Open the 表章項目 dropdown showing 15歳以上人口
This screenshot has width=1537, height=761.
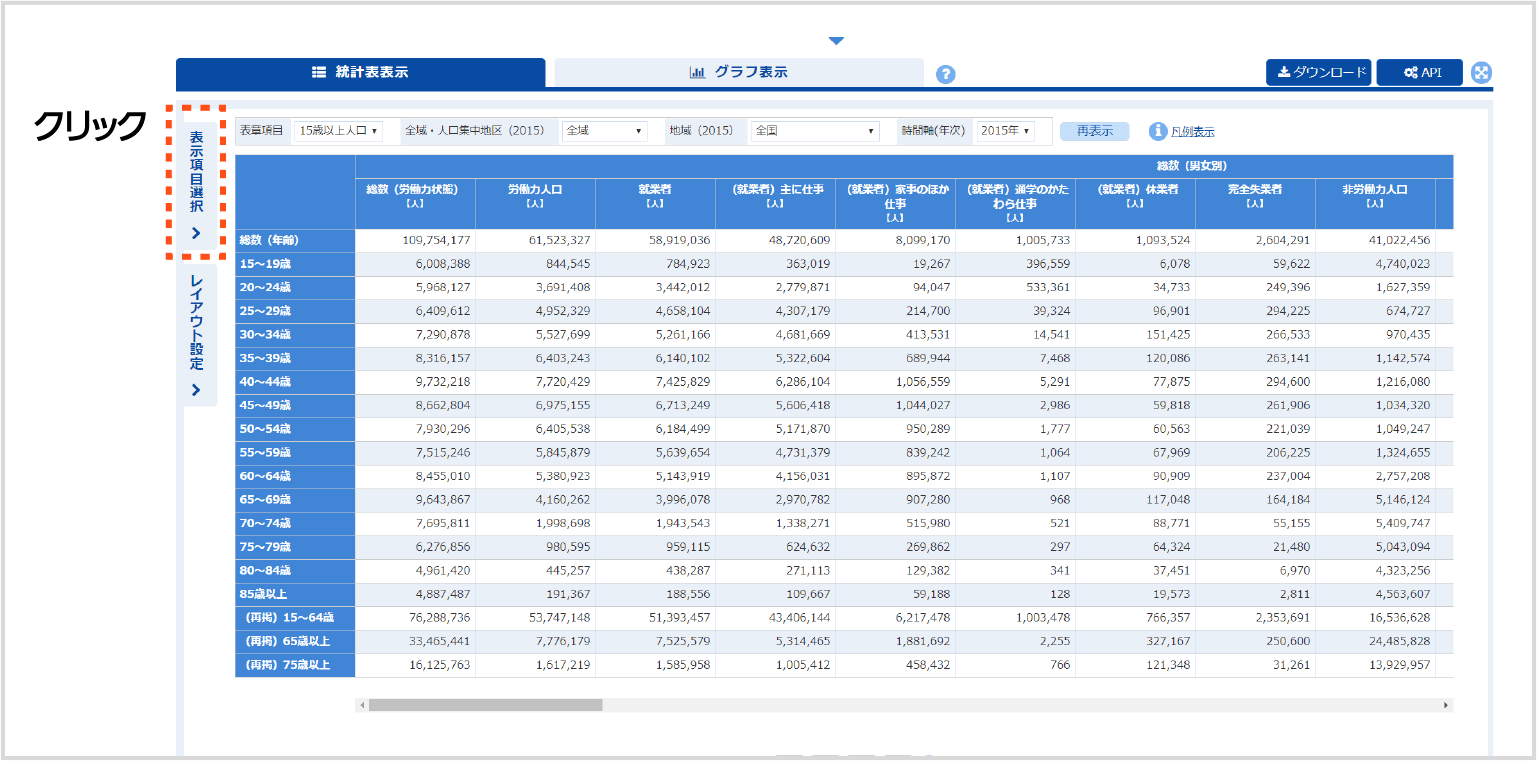[338, 131]
